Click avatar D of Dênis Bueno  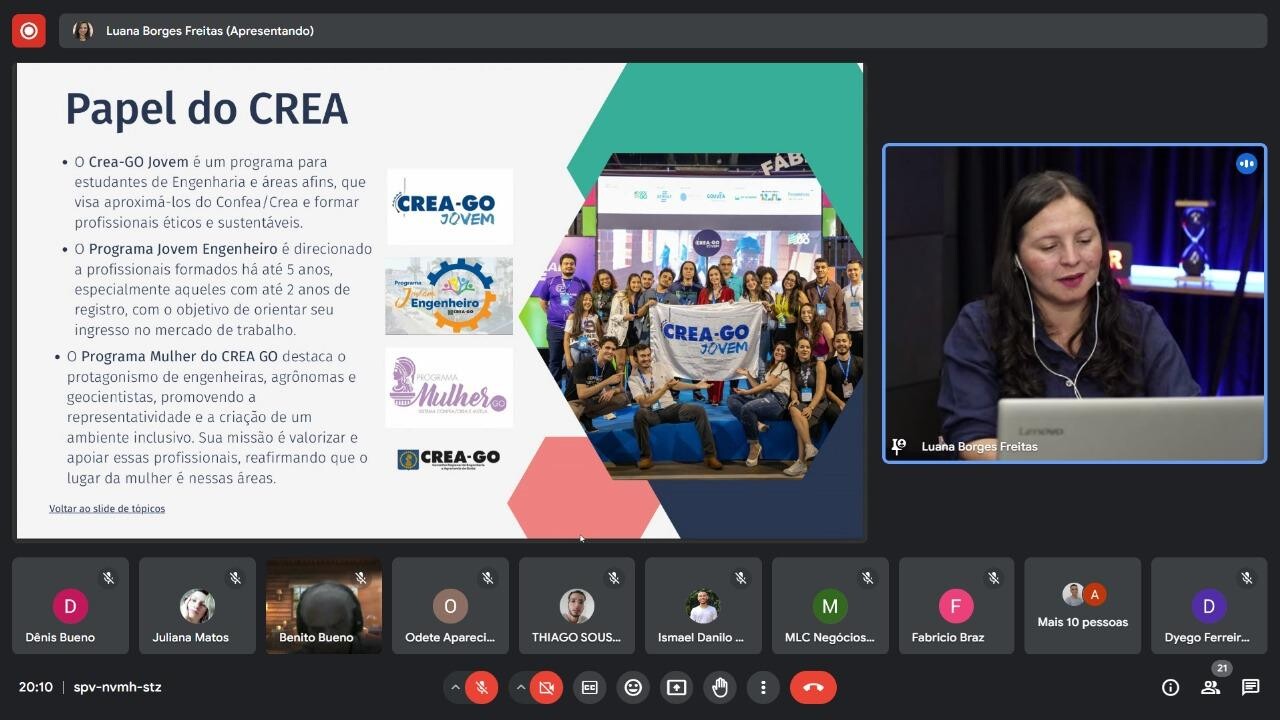(x=70, y=606)
